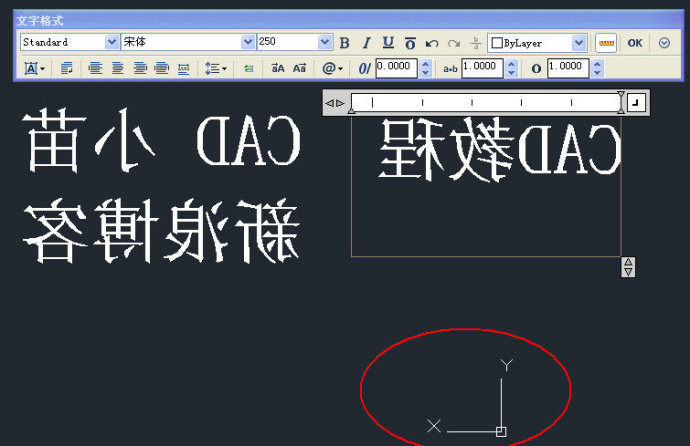
Task: Open the options menu round button
Action: pyautogui.click(x=664, y=43)
